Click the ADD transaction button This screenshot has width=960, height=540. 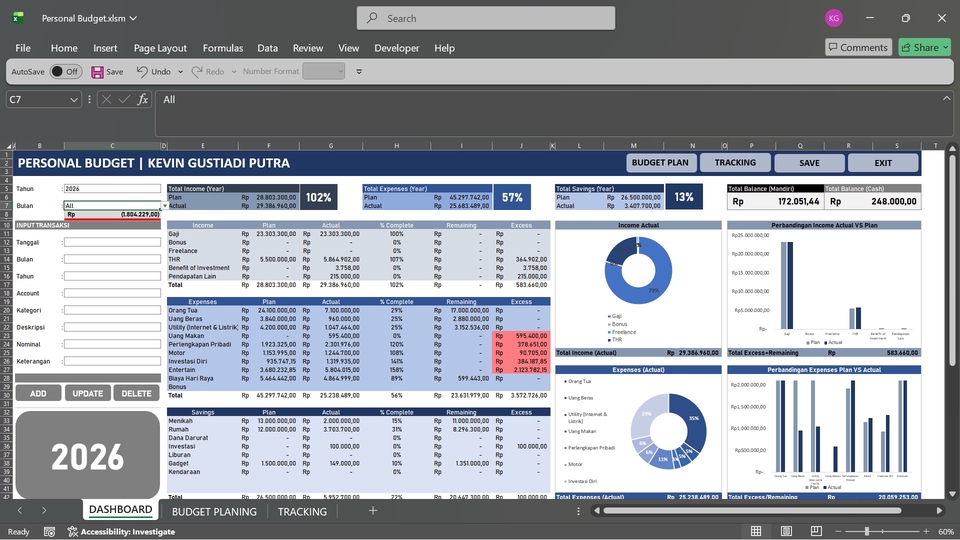point(38,393)
